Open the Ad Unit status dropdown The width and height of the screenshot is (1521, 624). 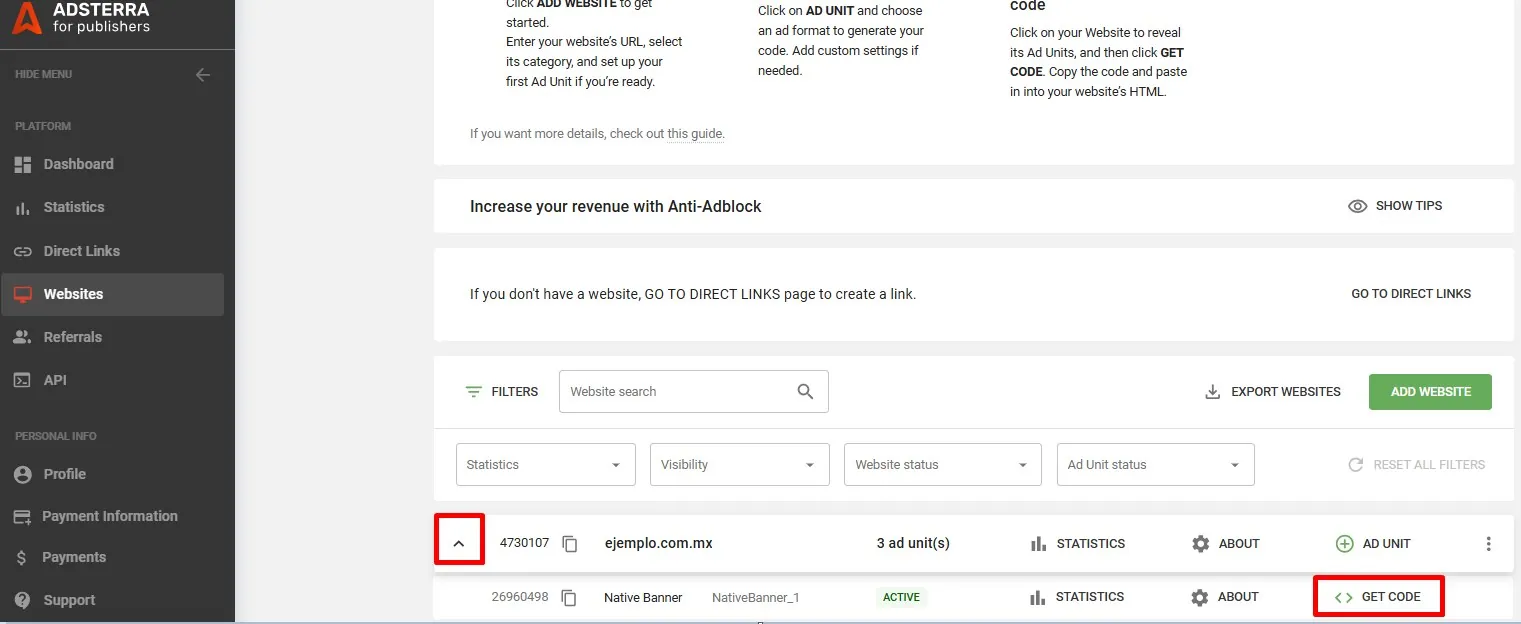(x=1155, y=464)
